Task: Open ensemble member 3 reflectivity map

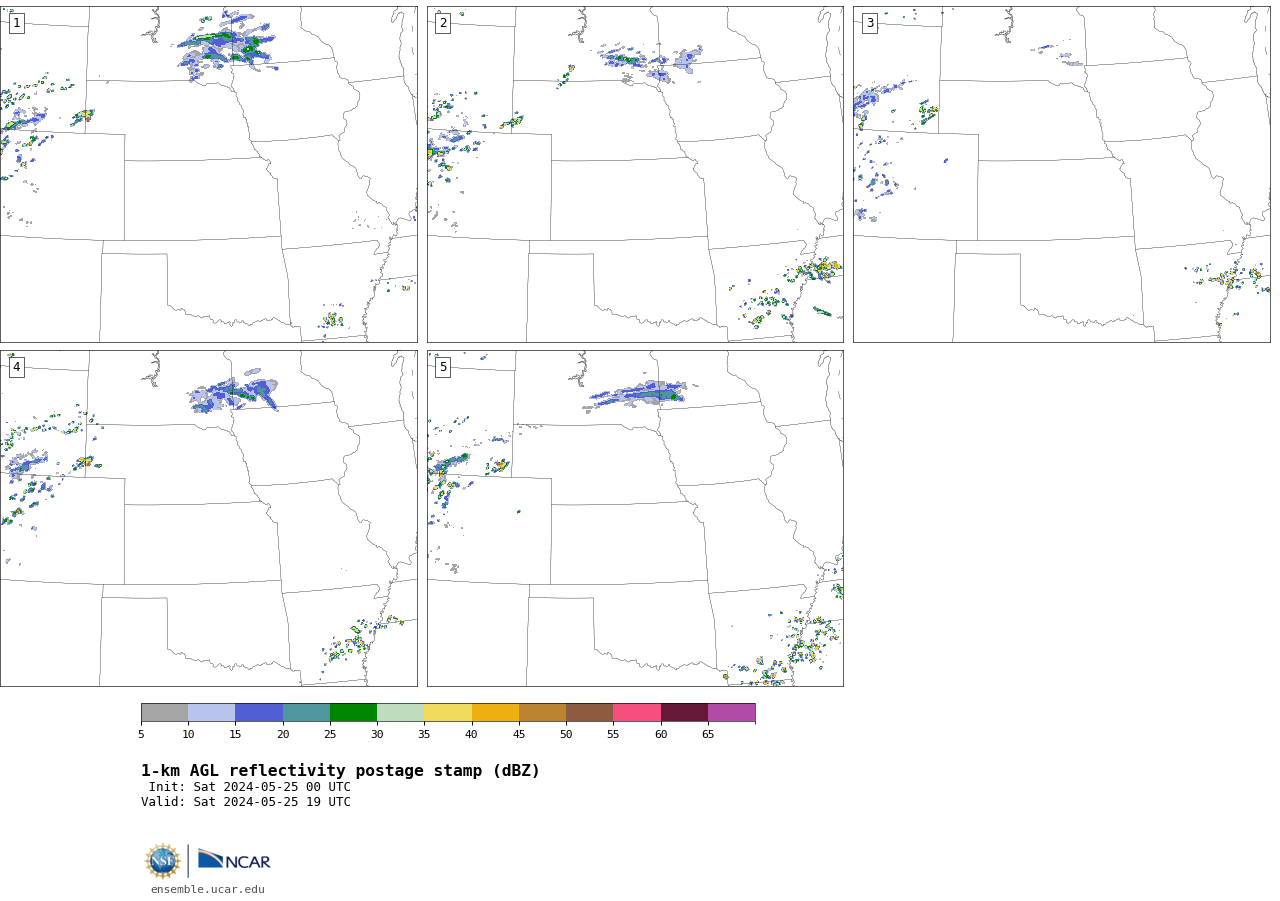Action: click(x=1061, y=174)
